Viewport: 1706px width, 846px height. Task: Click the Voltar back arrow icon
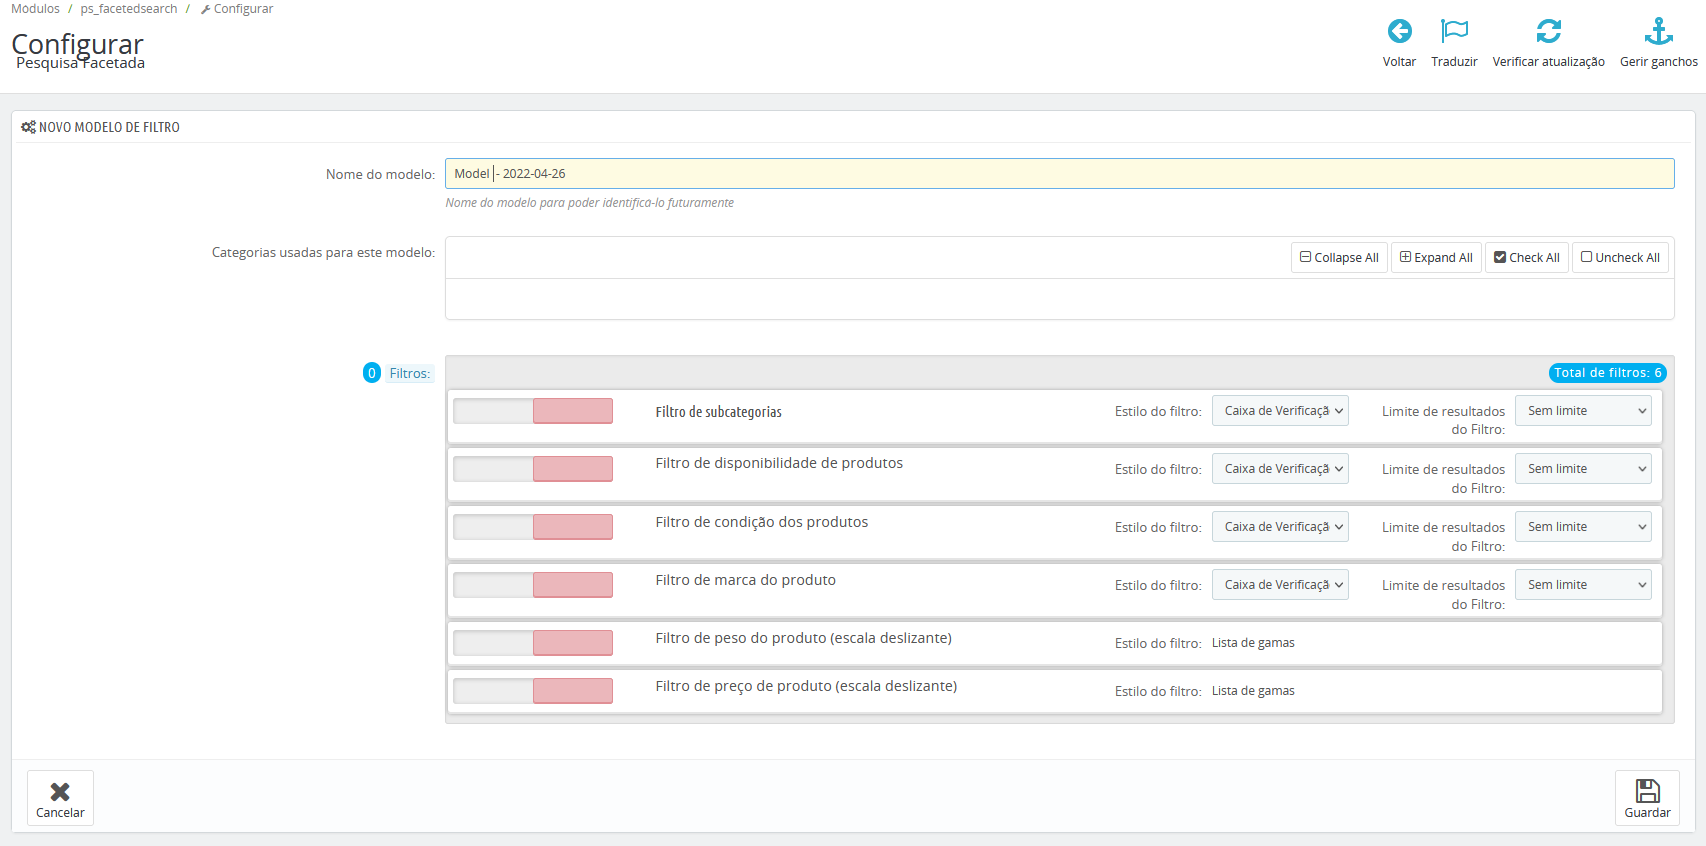click(1399, 32)
